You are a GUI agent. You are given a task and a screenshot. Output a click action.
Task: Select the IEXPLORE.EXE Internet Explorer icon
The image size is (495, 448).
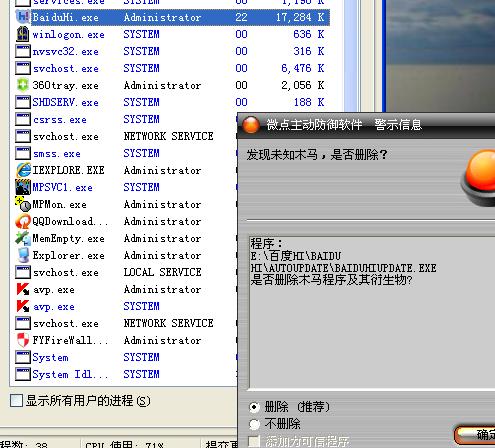click(23, 170)
